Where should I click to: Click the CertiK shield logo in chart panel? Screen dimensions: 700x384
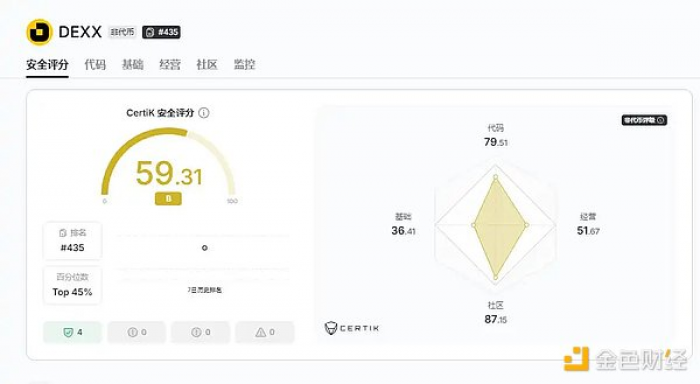(331, 328)
